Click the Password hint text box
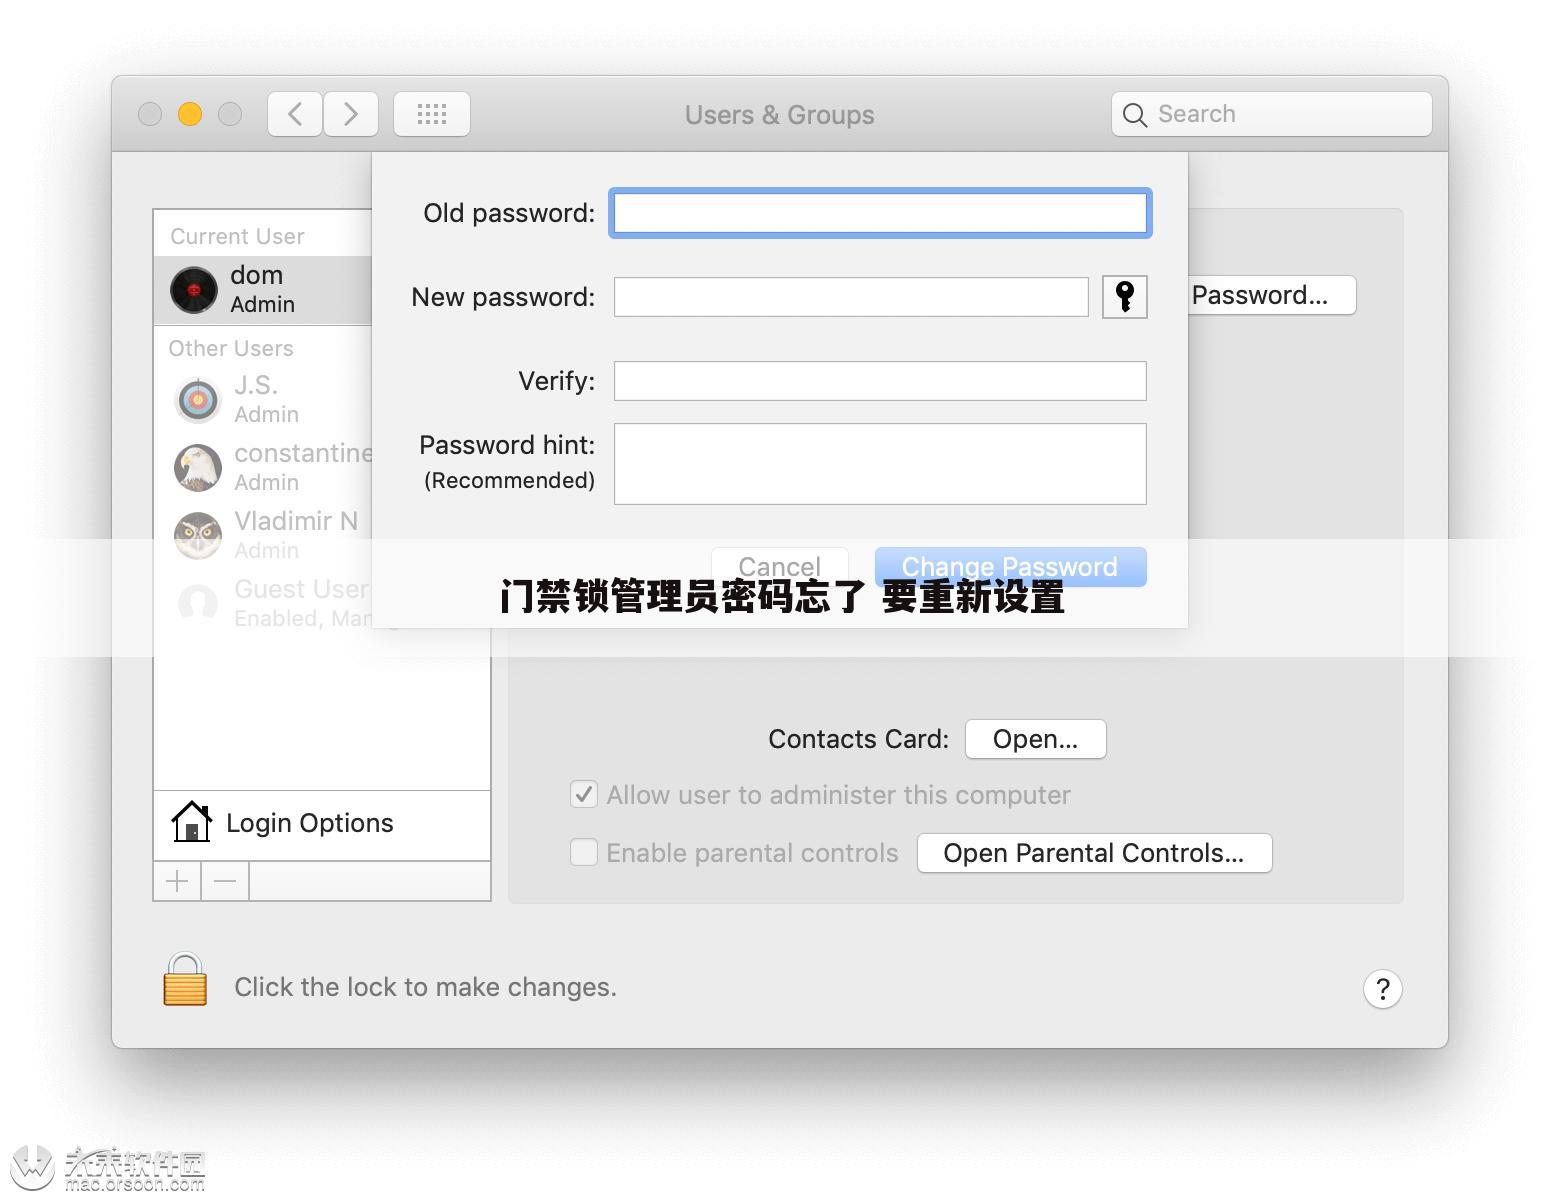Viewport: 1560px width, 1196px height. coord(880,464)
